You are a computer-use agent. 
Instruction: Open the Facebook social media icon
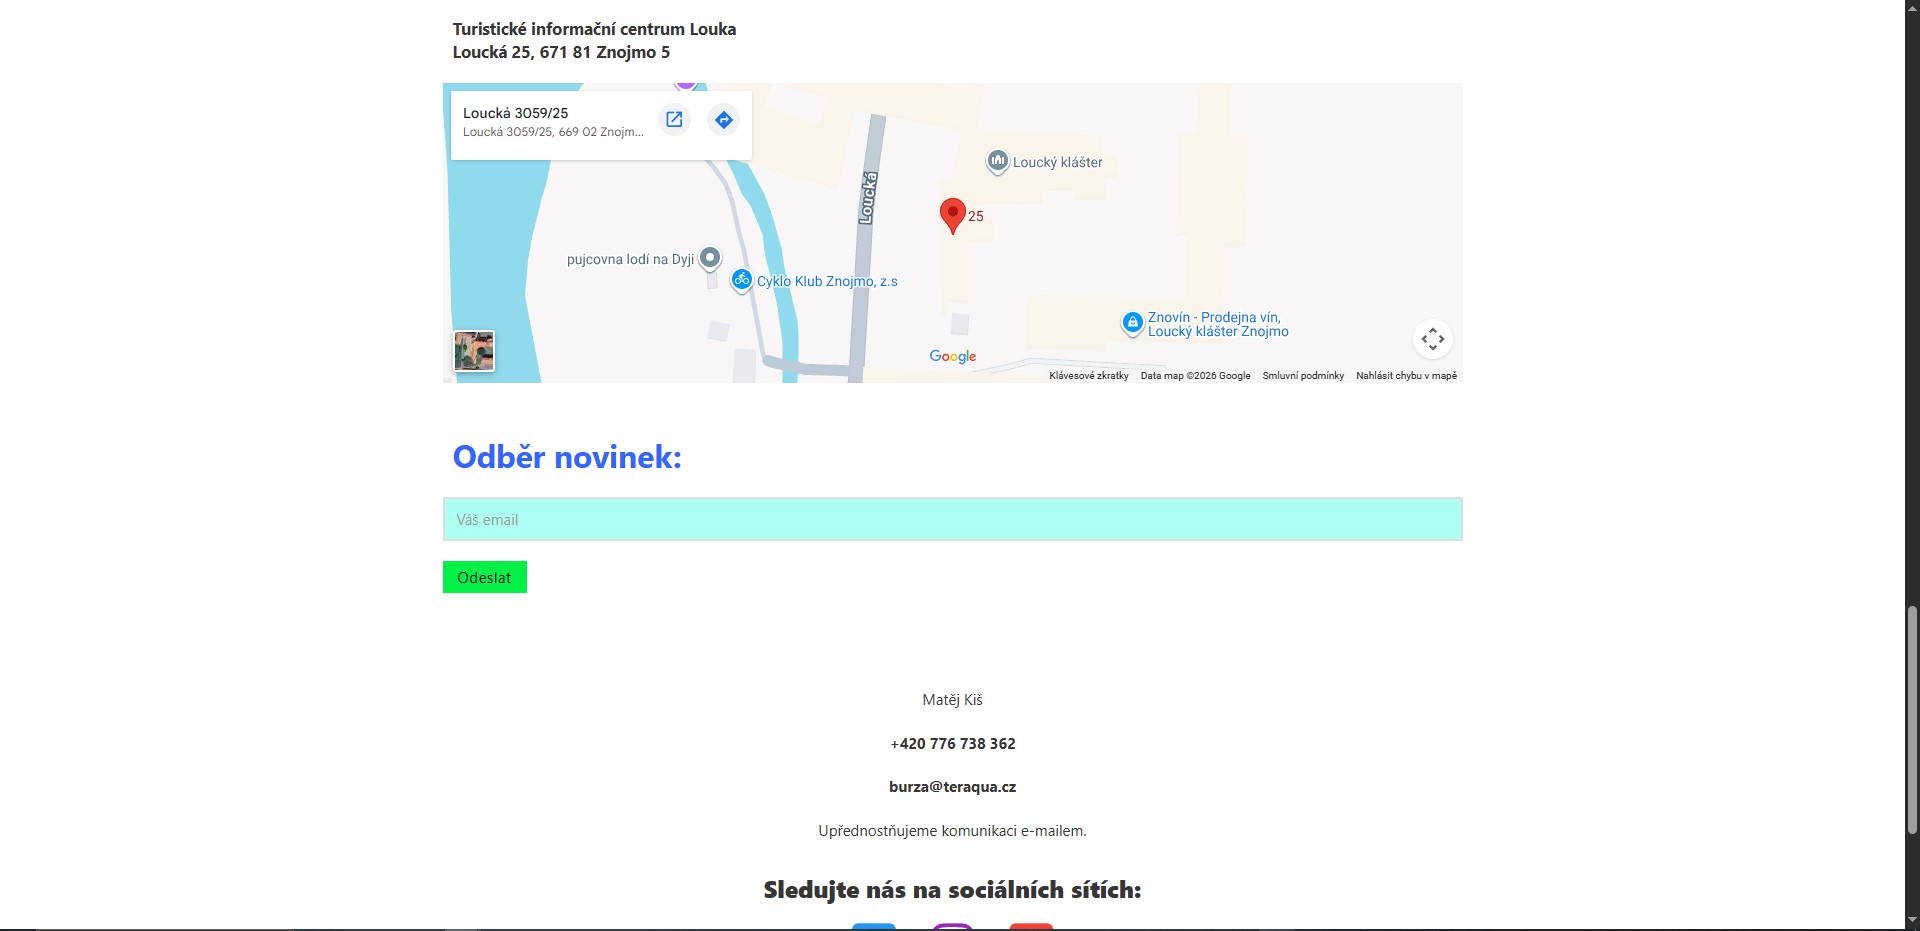873,927
